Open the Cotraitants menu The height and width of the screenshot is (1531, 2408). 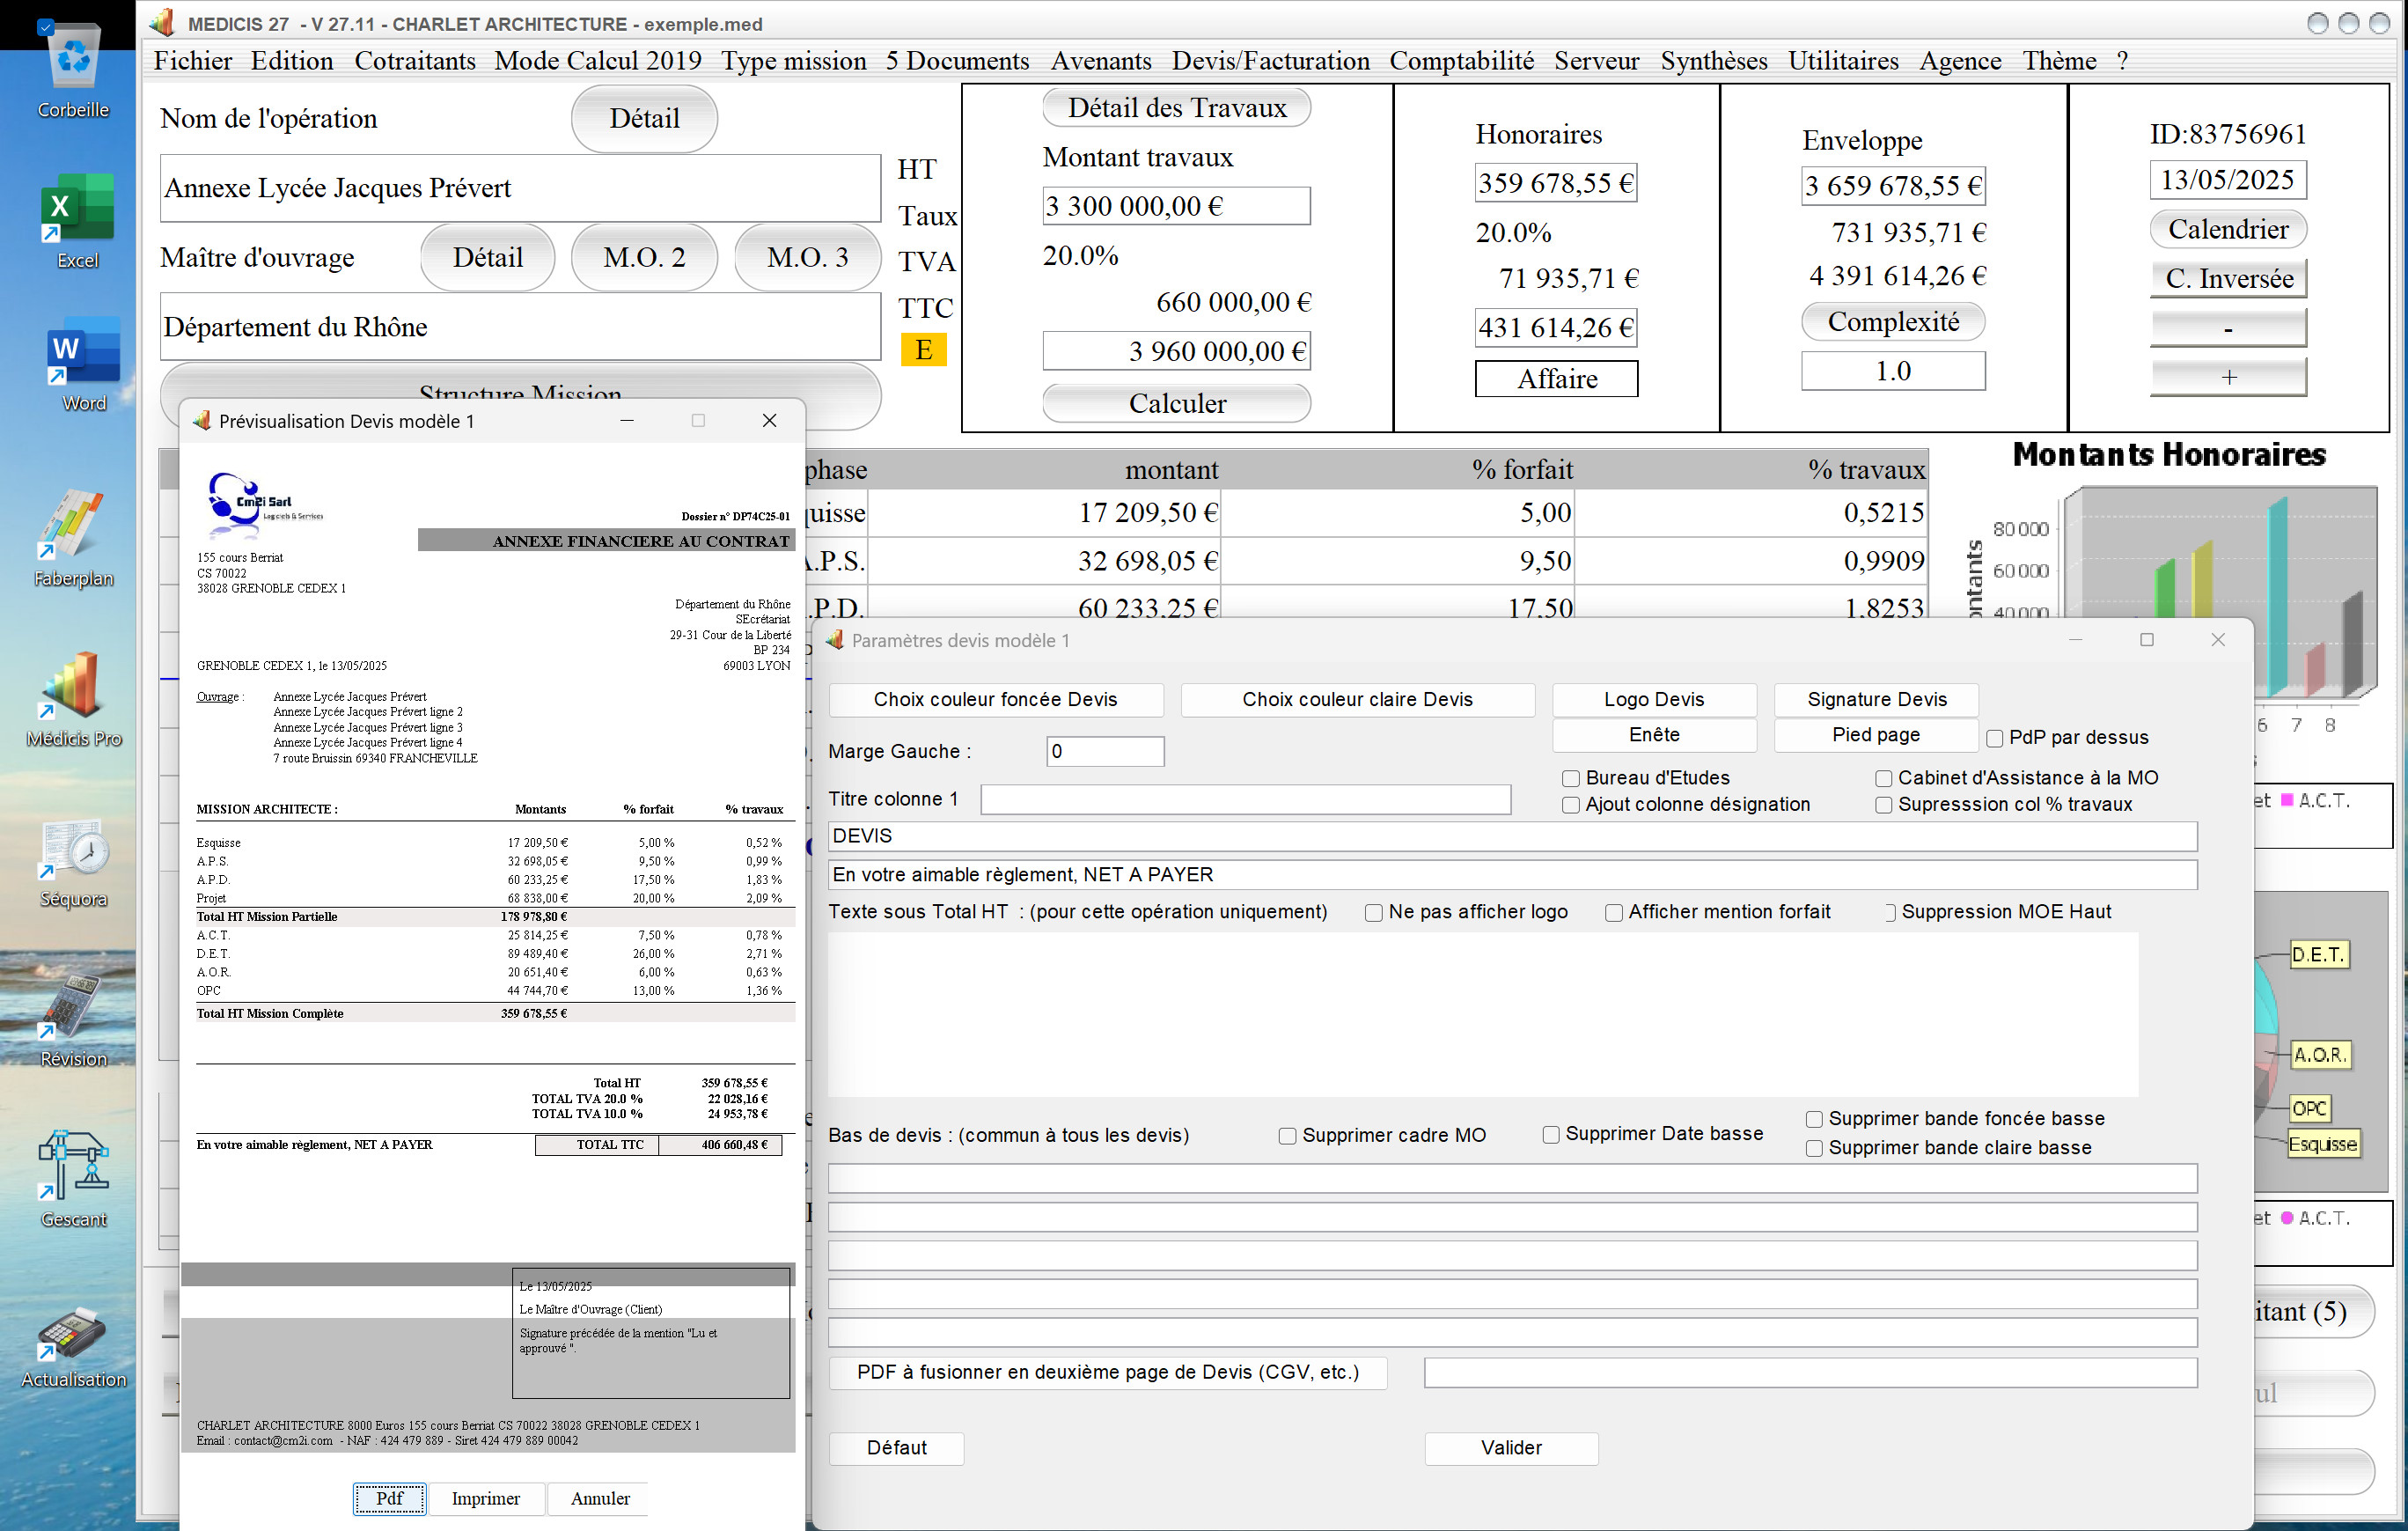415,61
